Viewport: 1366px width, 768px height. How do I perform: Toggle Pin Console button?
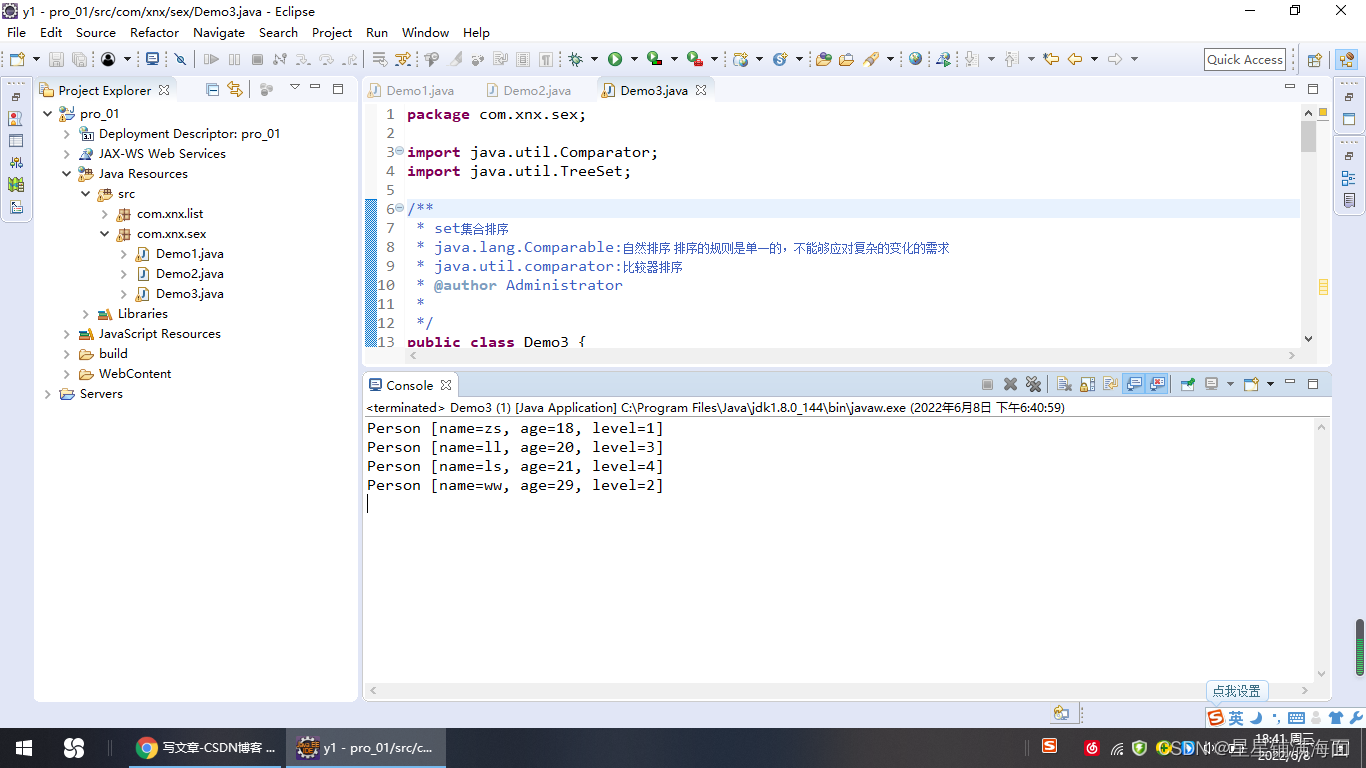(1188, 384)
